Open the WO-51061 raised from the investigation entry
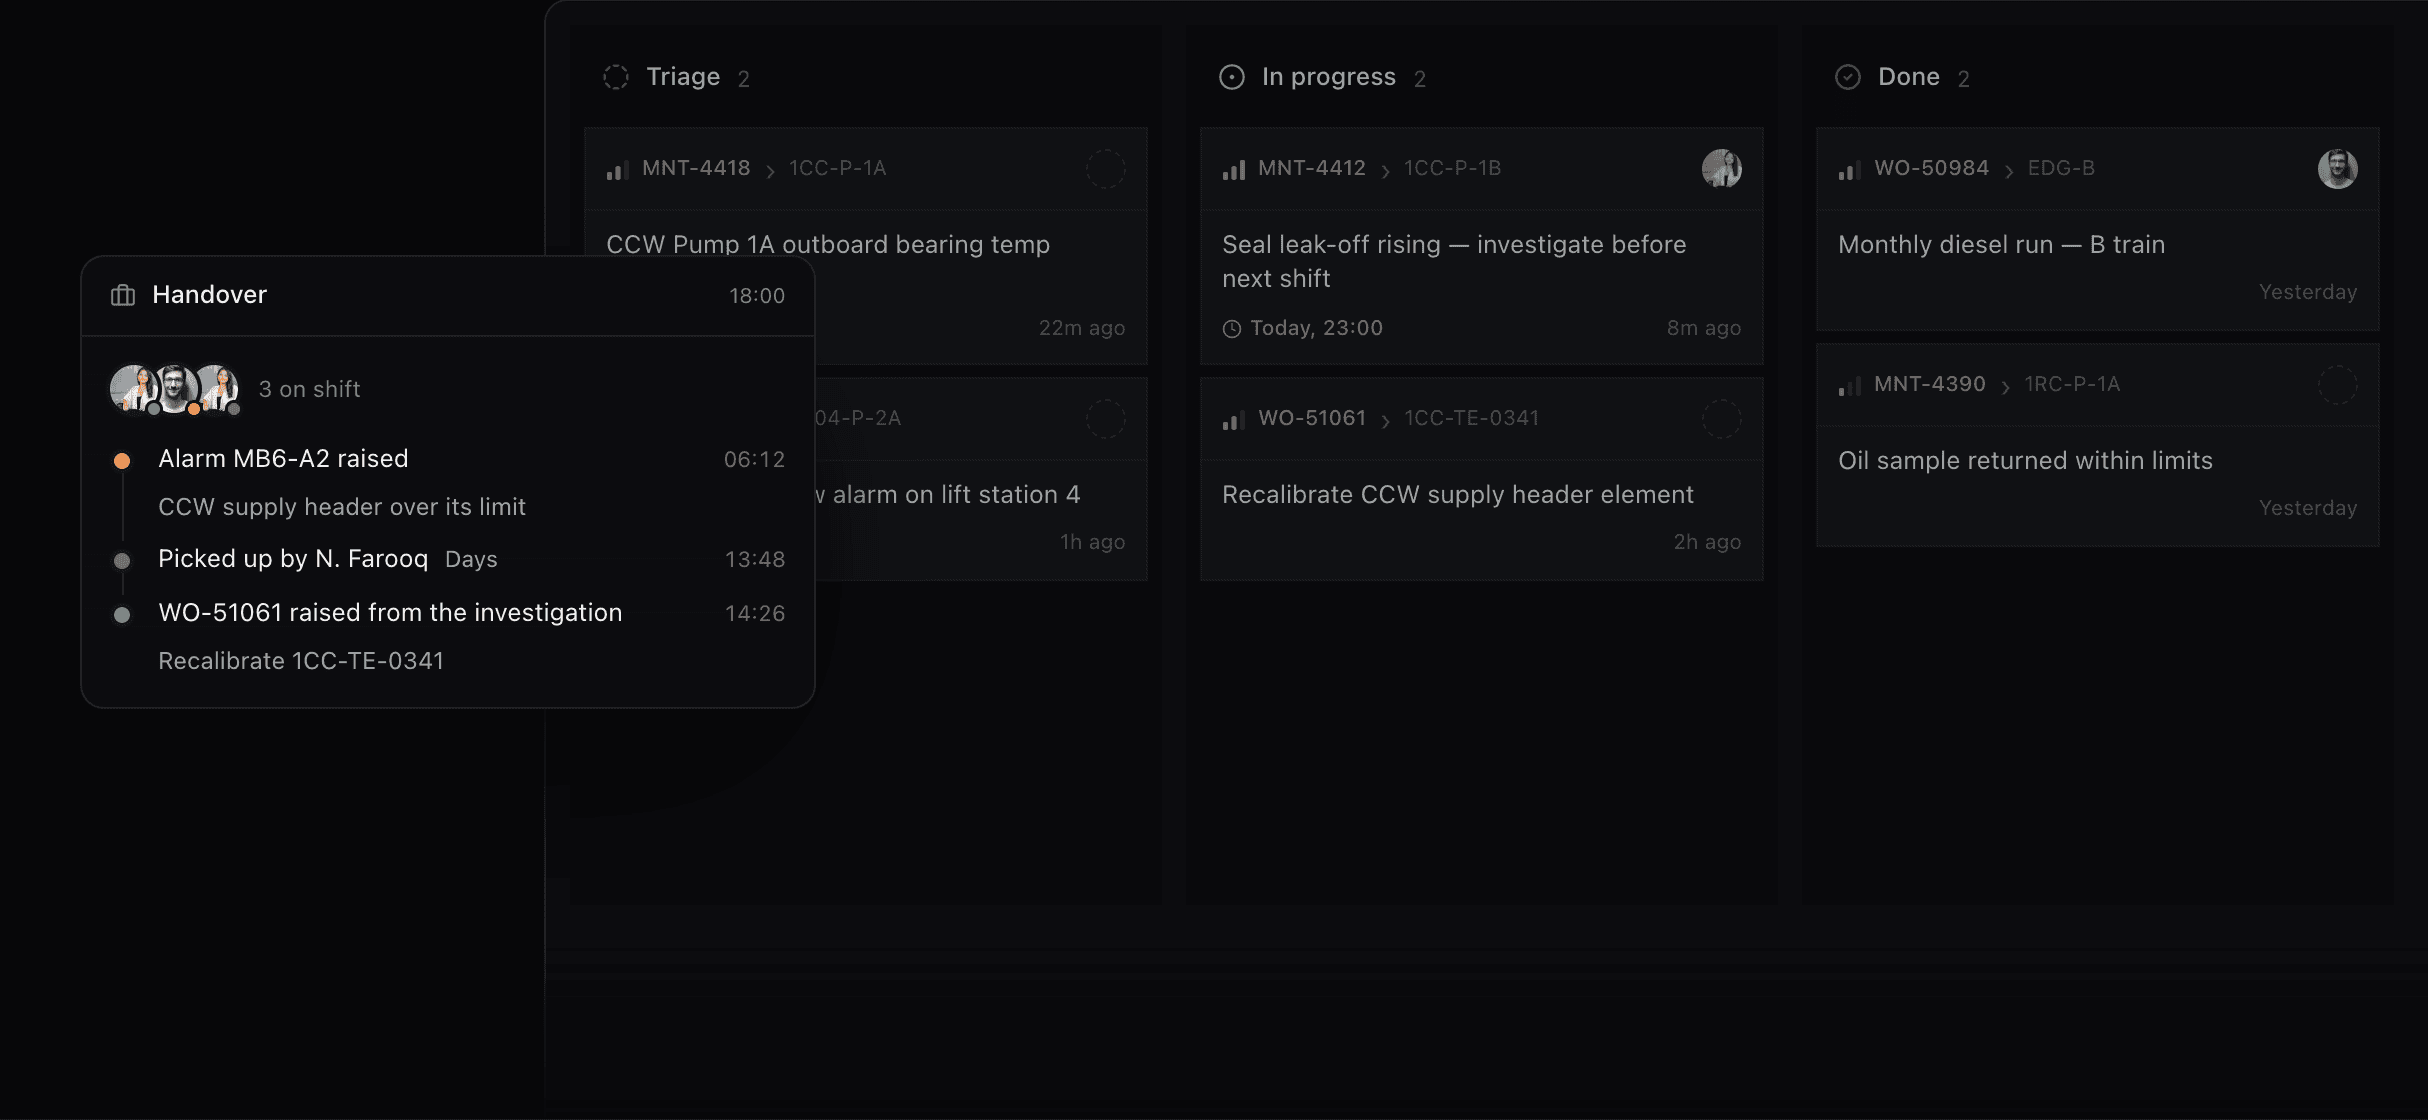2428x1120 pixels. click(390, 613)
